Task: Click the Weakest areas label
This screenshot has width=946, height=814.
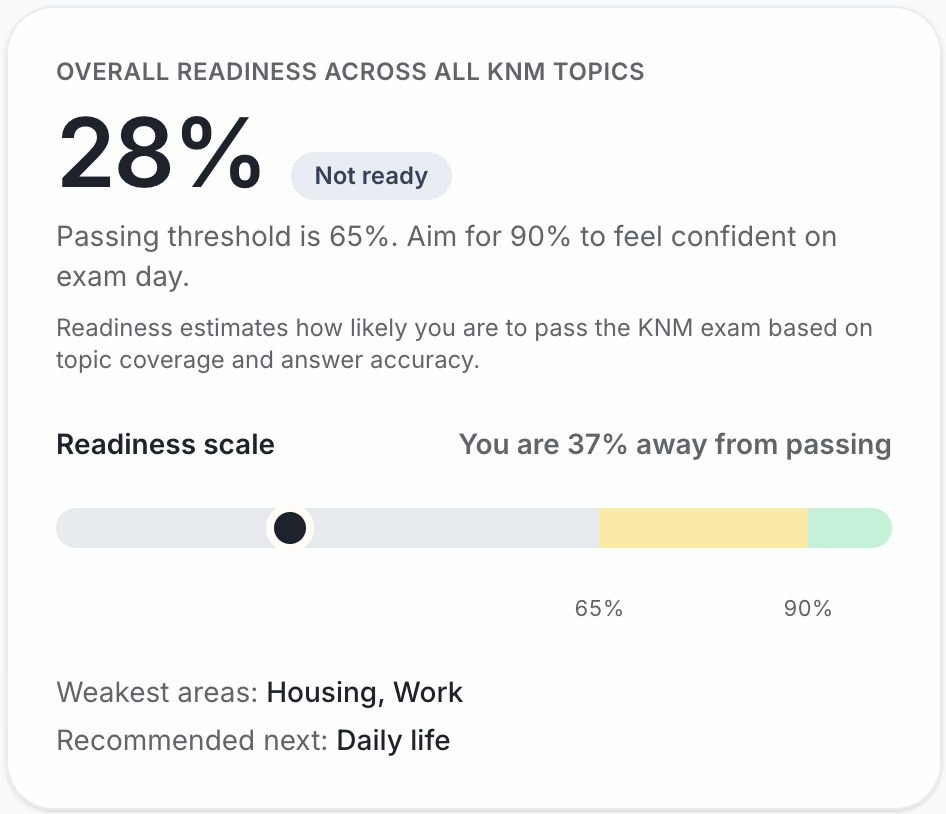Action: point(157,692)
